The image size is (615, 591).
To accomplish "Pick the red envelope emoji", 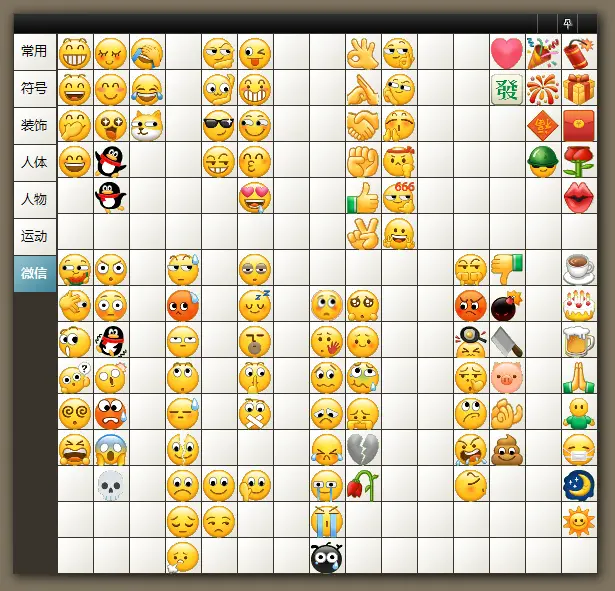I will 579,125.
